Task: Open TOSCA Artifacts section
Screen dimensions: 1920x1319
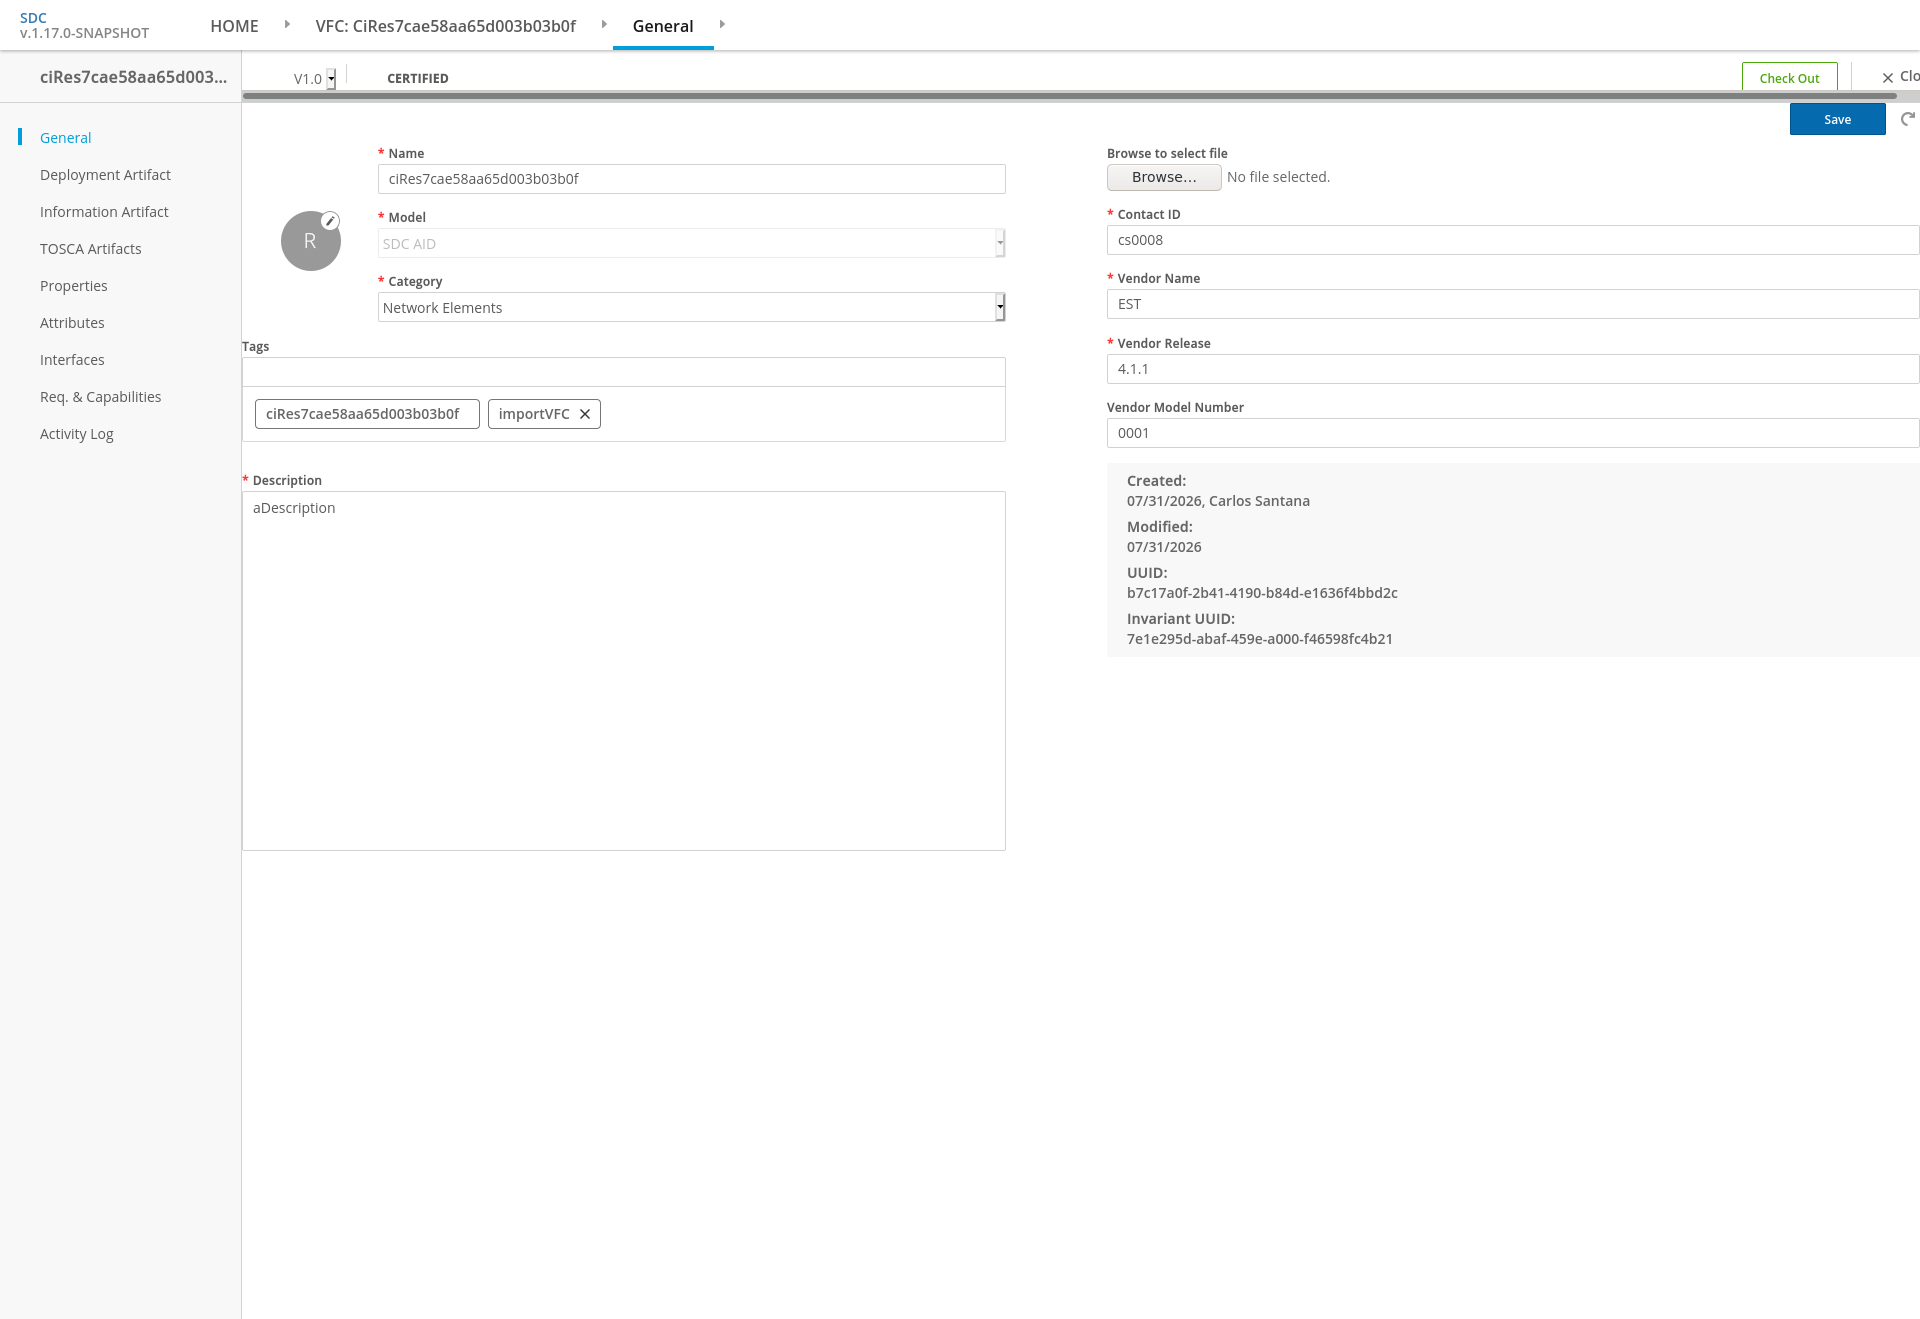Action: [90, 249]
